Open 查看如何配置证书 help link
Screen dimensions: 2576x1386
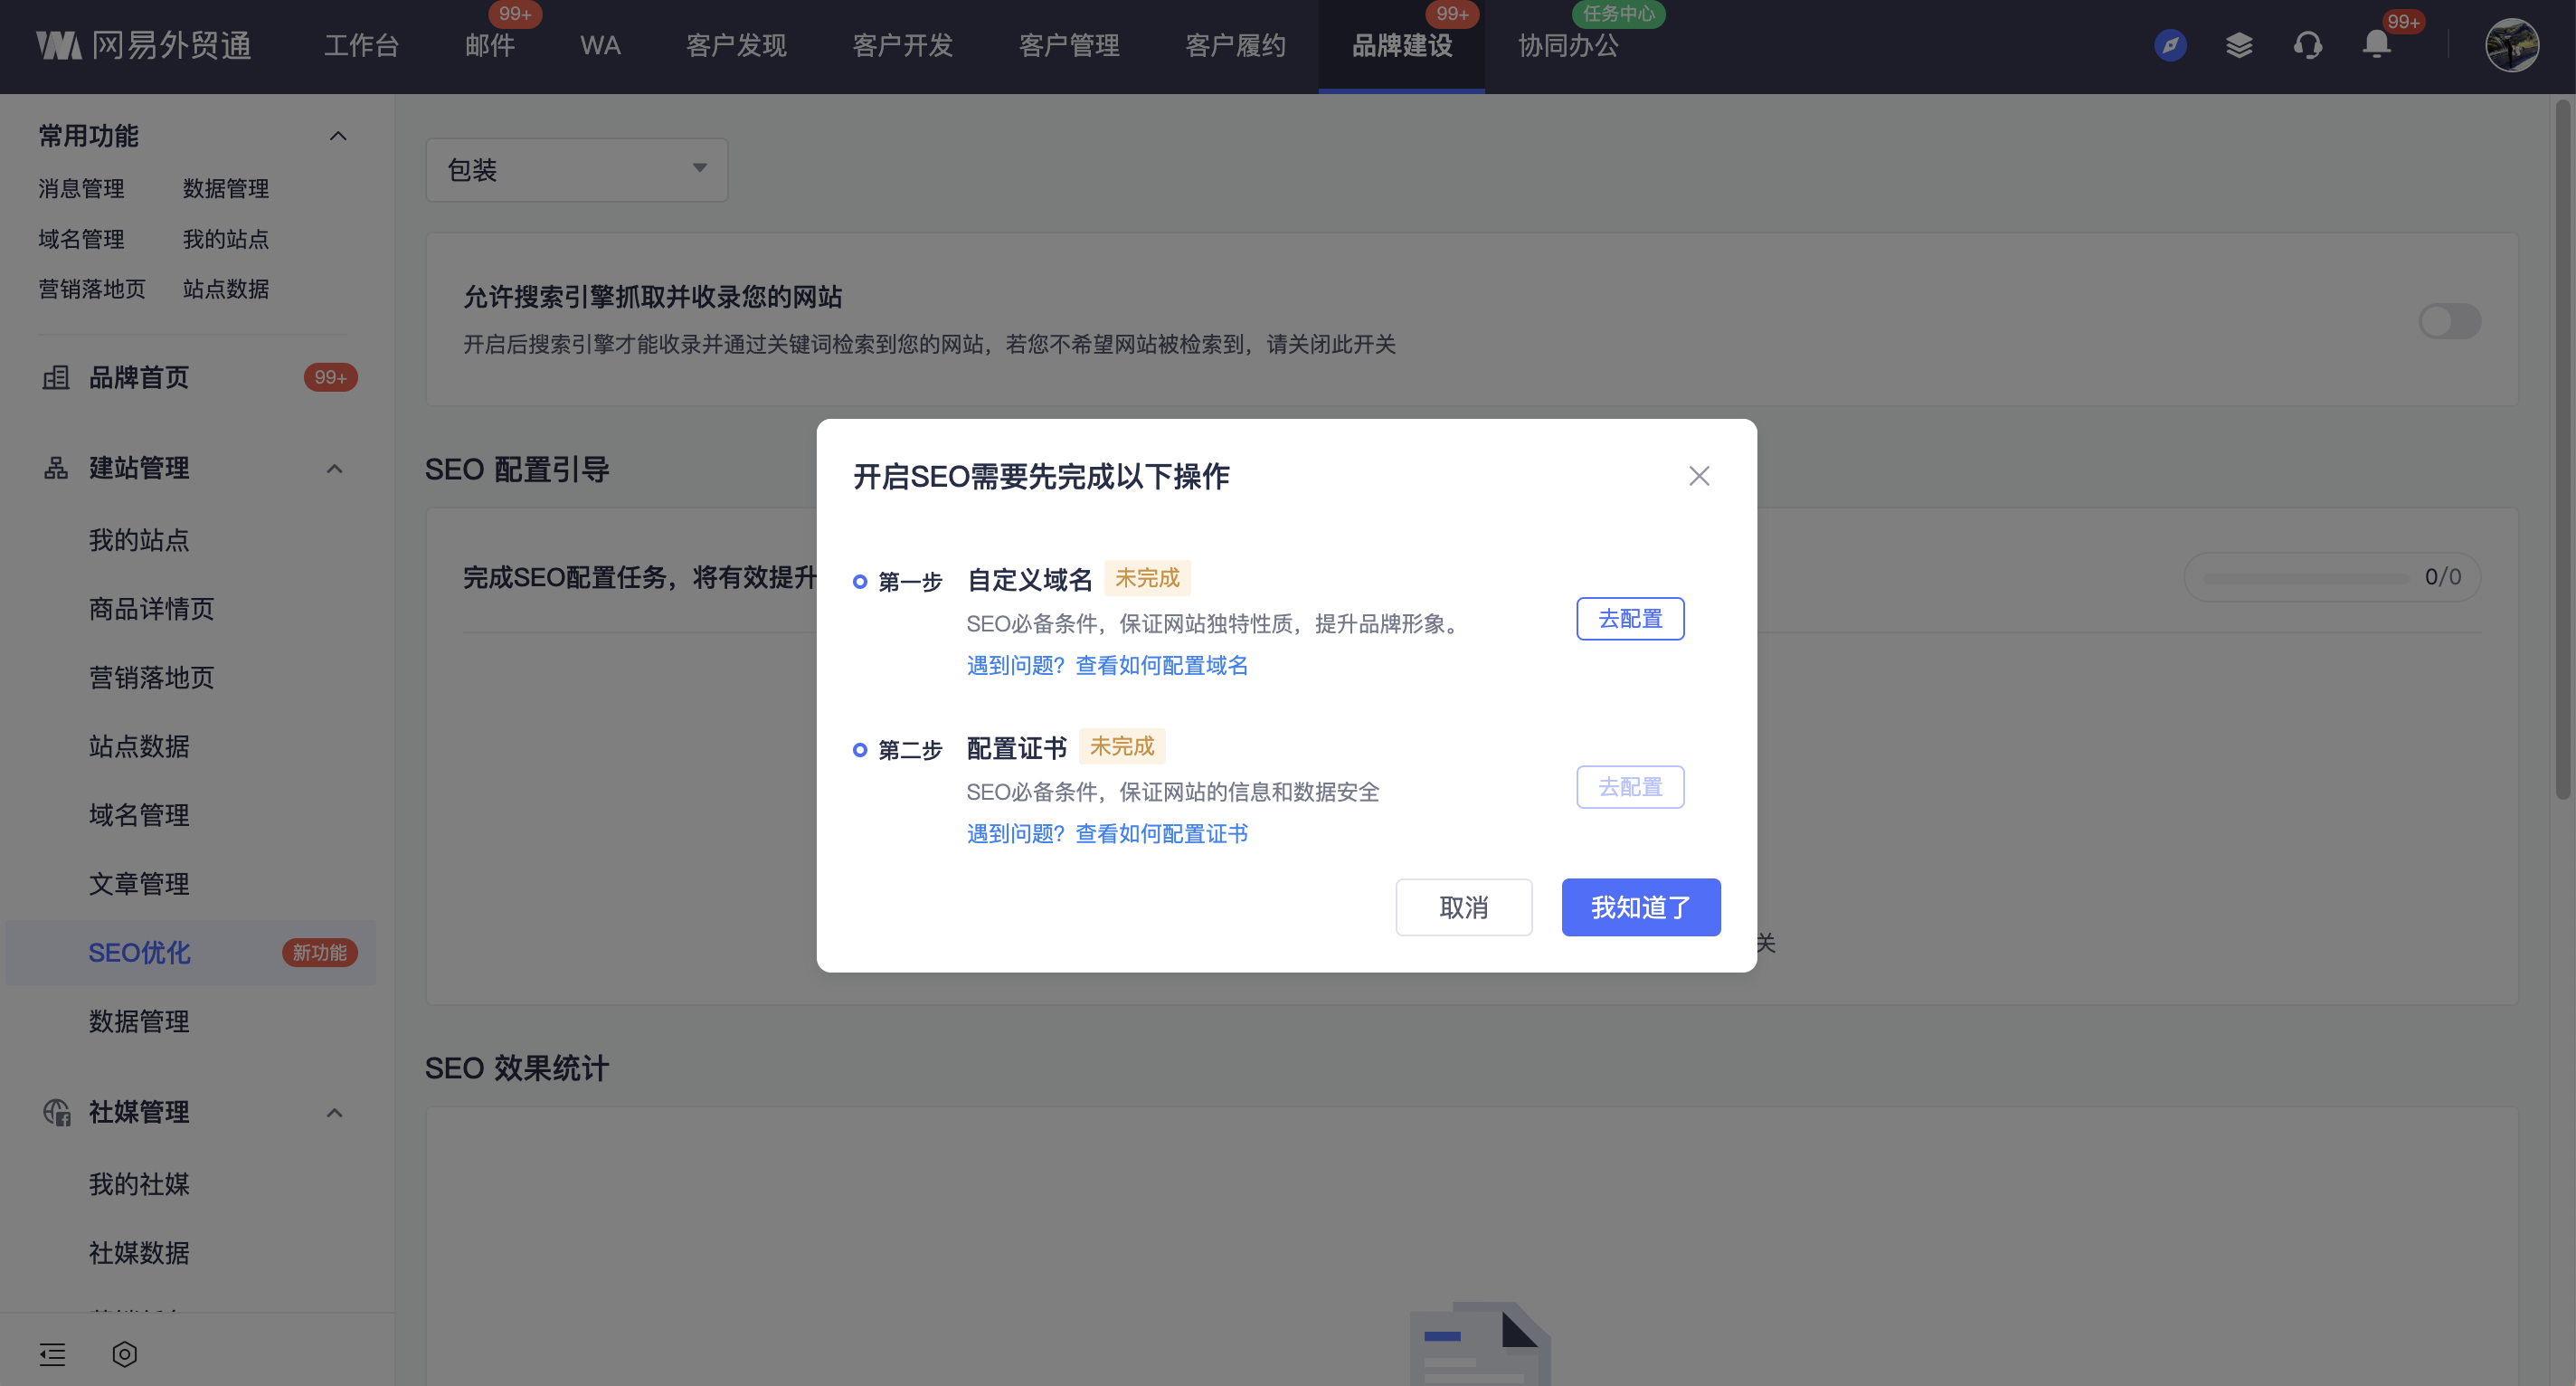[x=1161, y=833]
